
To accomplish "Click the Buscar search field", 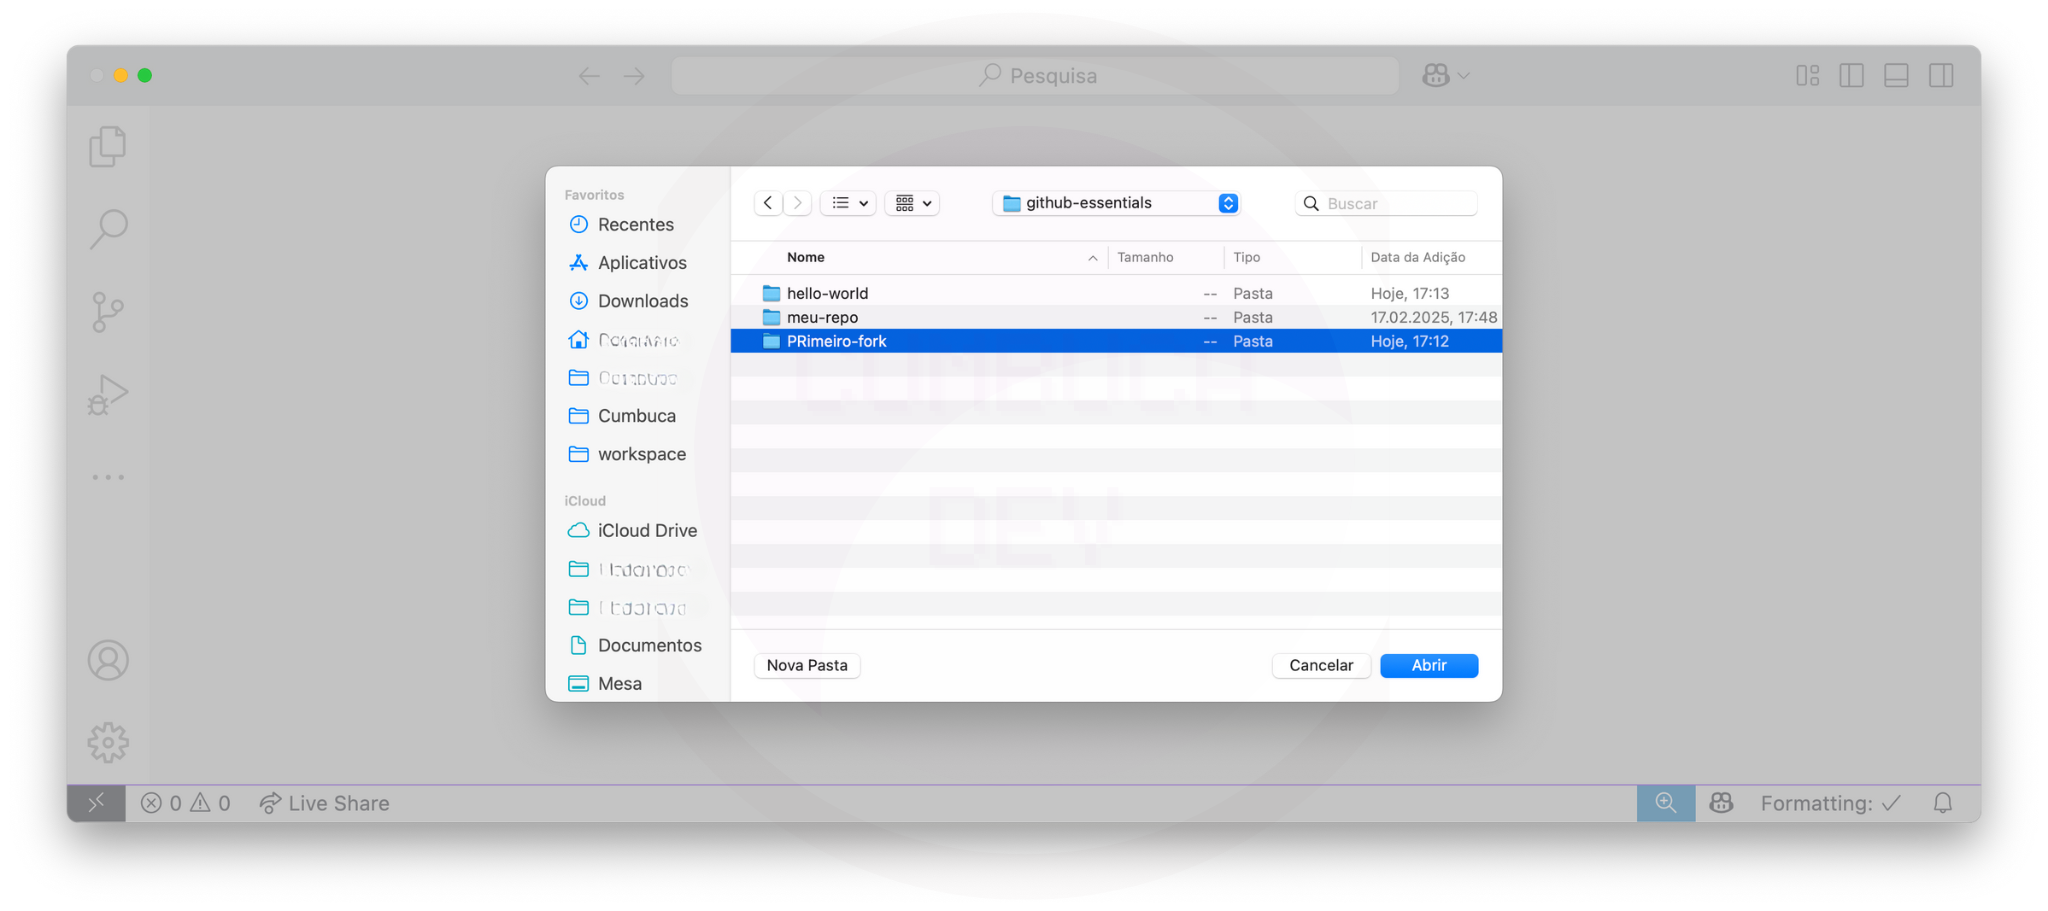I will tap(1397, 204).
